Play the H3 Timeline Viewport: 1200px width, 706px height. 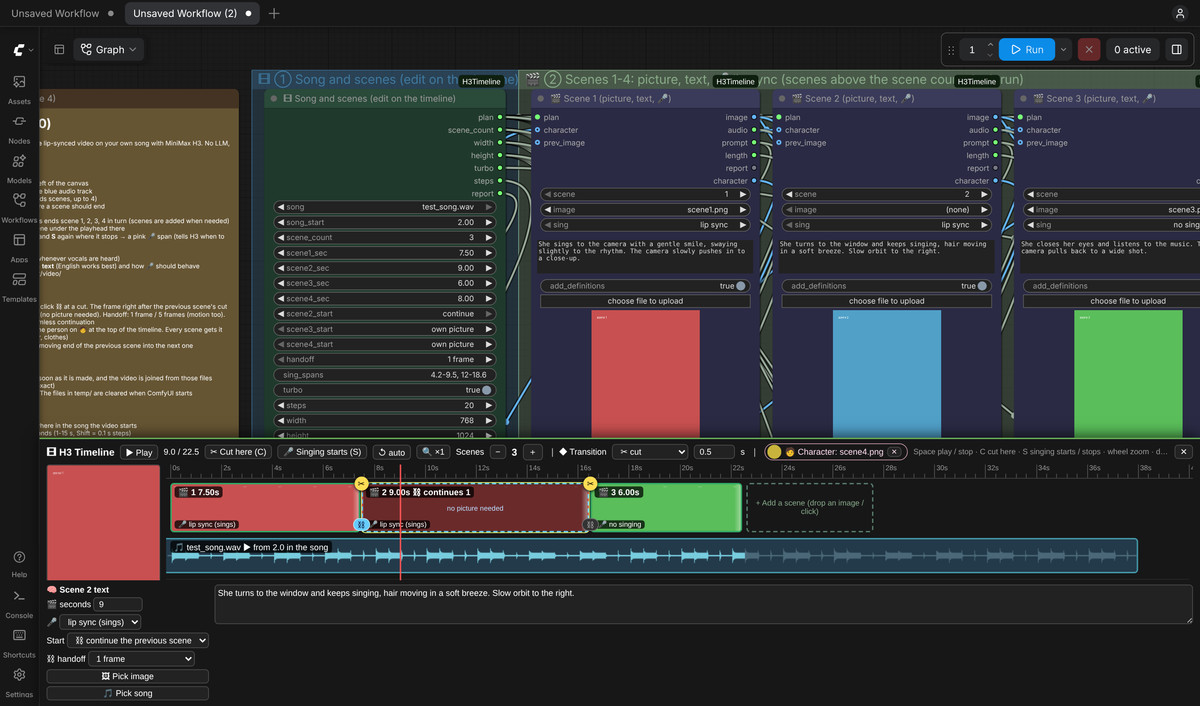139,452
